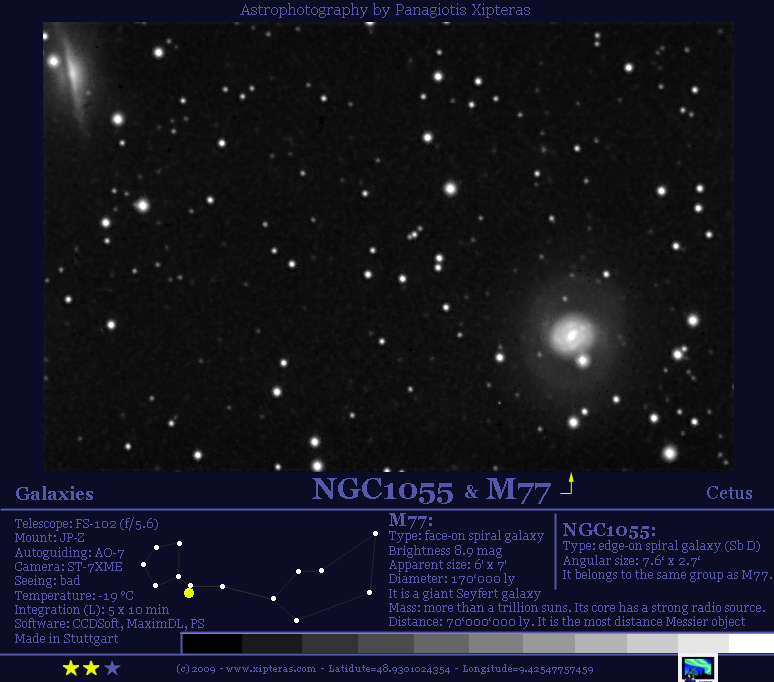Click 'It is a giant Seyfert galaxy' line
This screenshot has width=774, height=682.
click(464, 593)
